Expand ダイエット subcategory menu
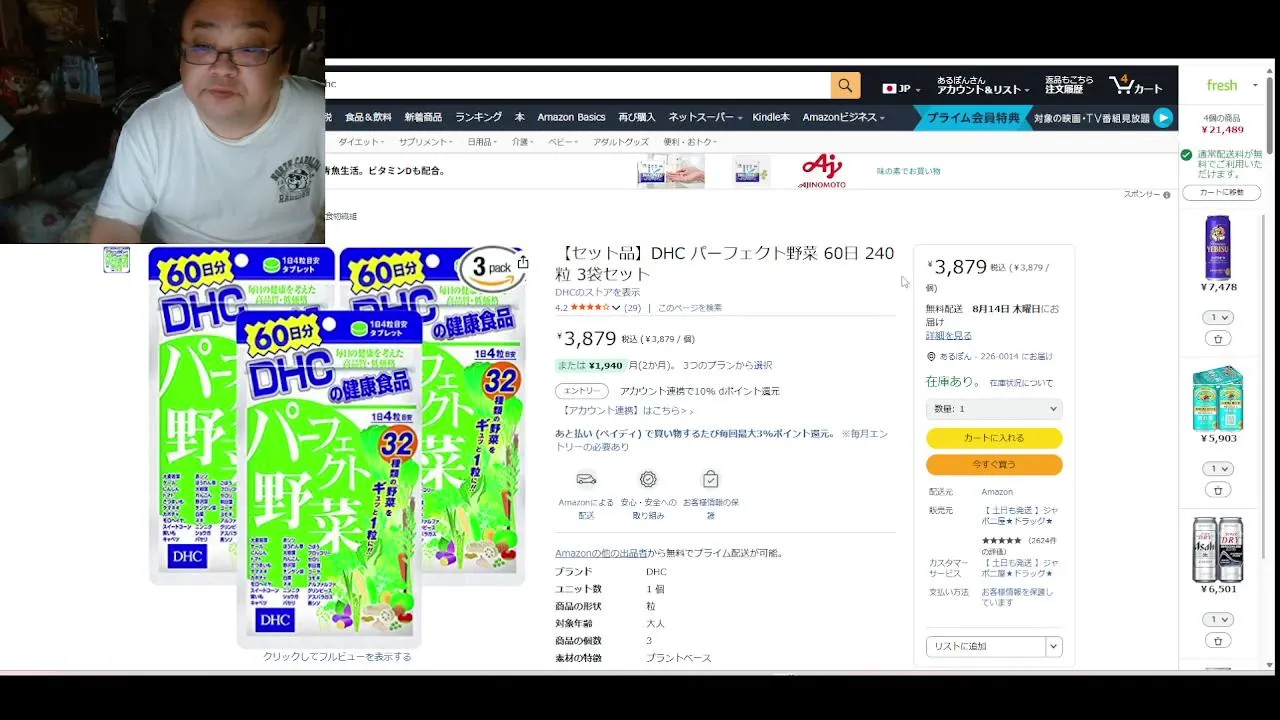Screen dimensions: 1280x720 click(361, 142)
